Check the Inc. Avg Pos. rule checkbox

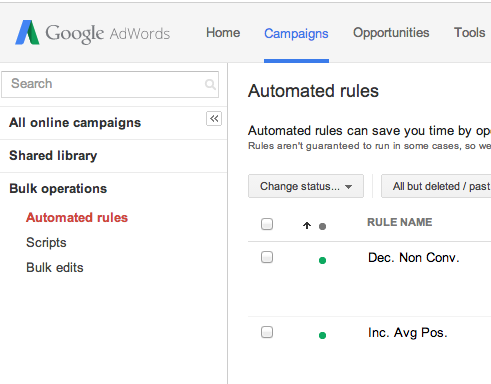coord(267,332)
